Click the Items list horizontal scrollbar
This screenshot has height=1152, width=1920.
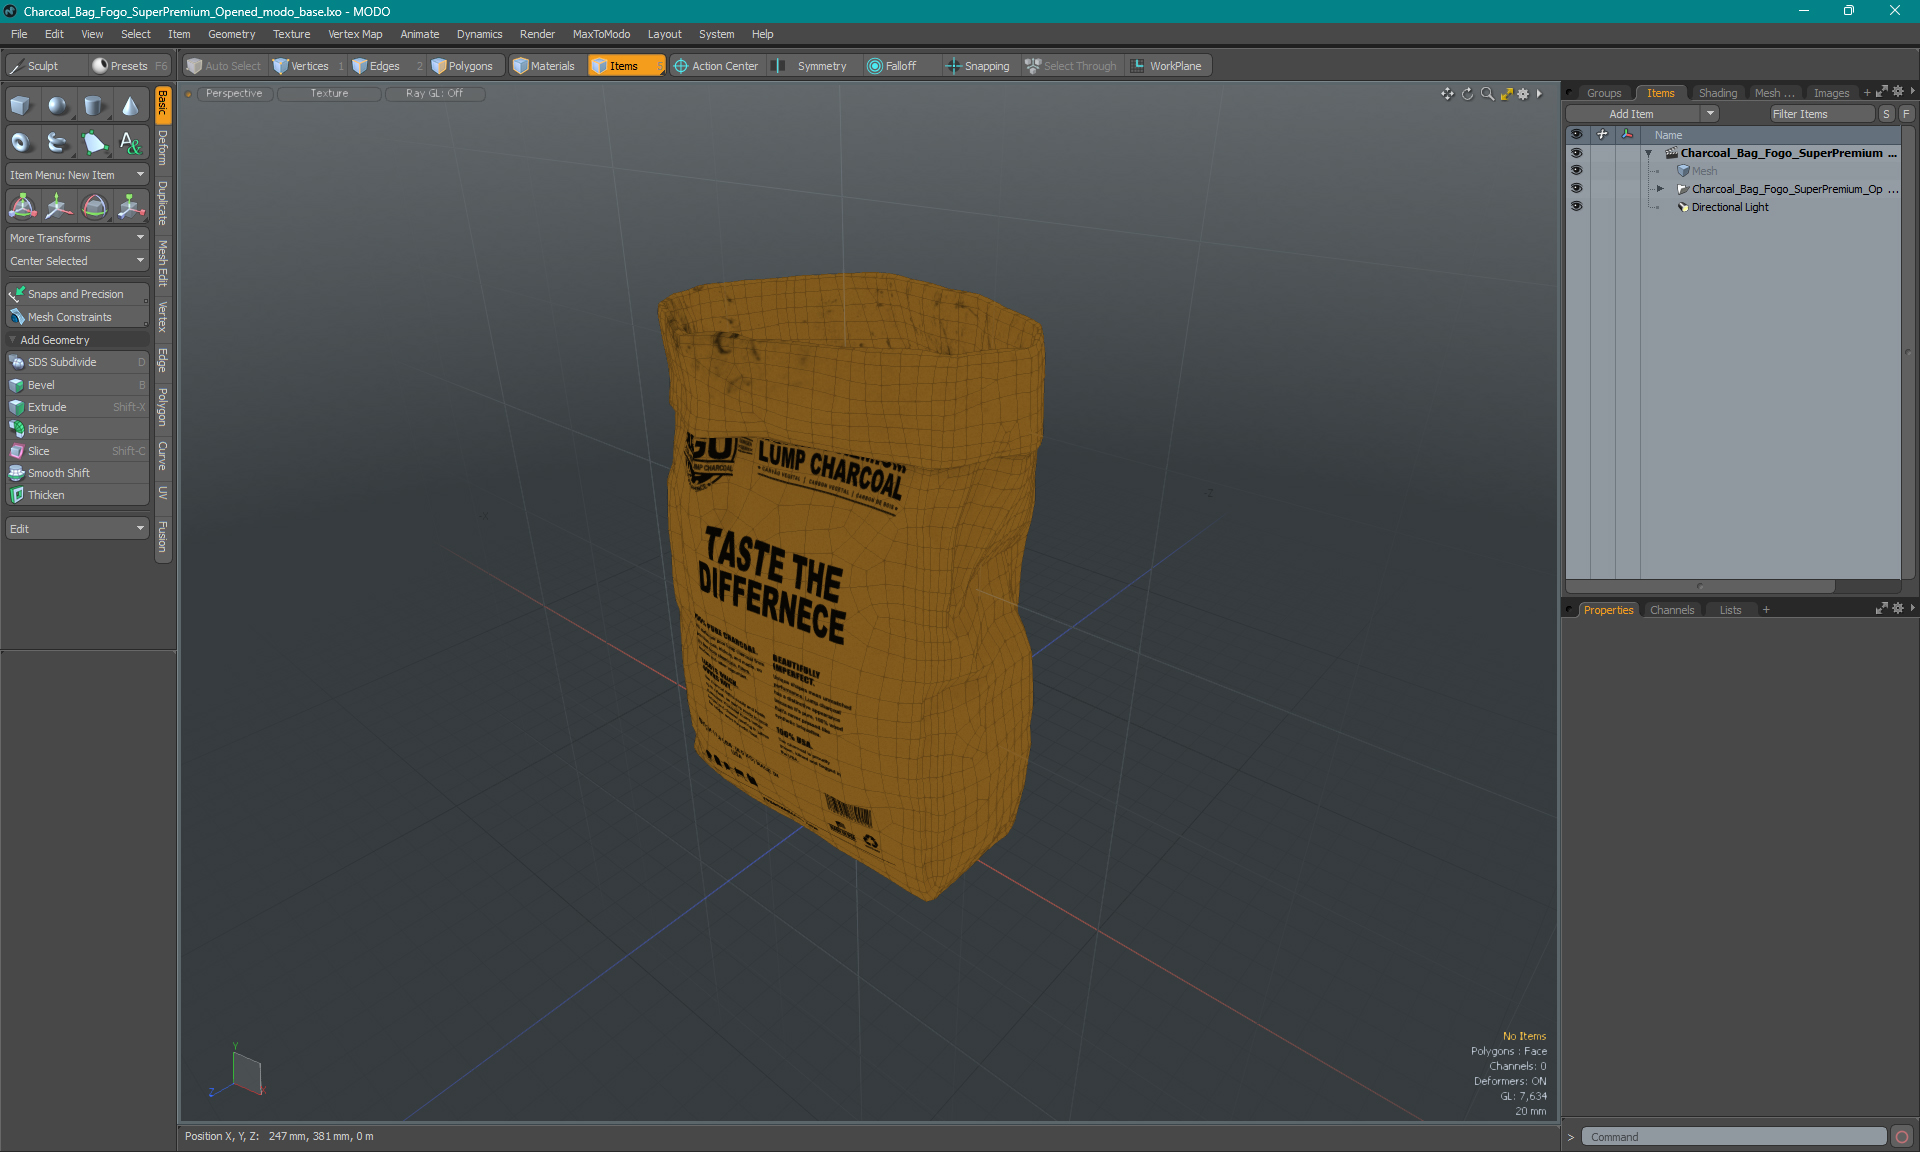pos(1700,586)
